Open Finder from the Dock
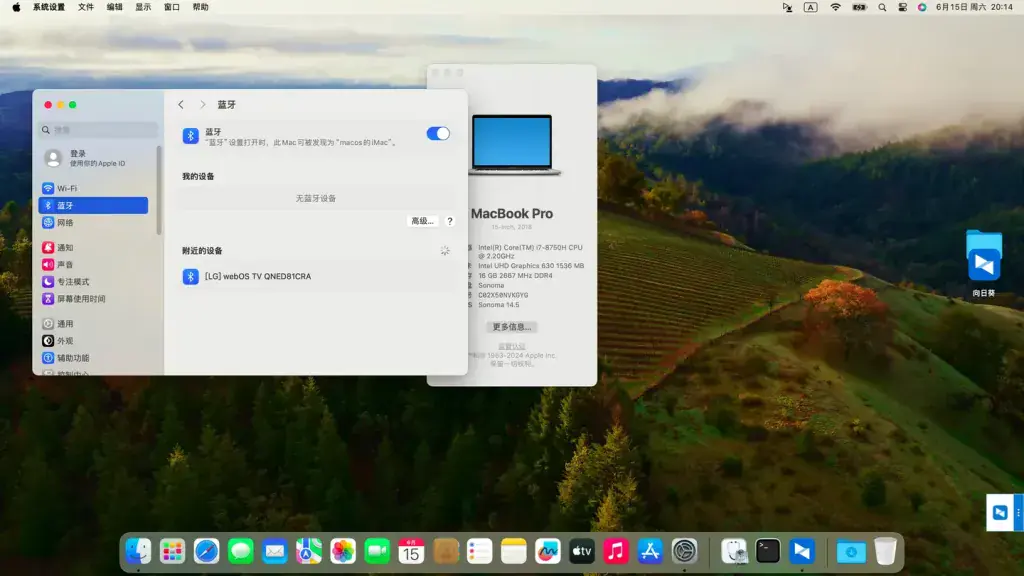 pyautogui.click(x=138, y=552)
